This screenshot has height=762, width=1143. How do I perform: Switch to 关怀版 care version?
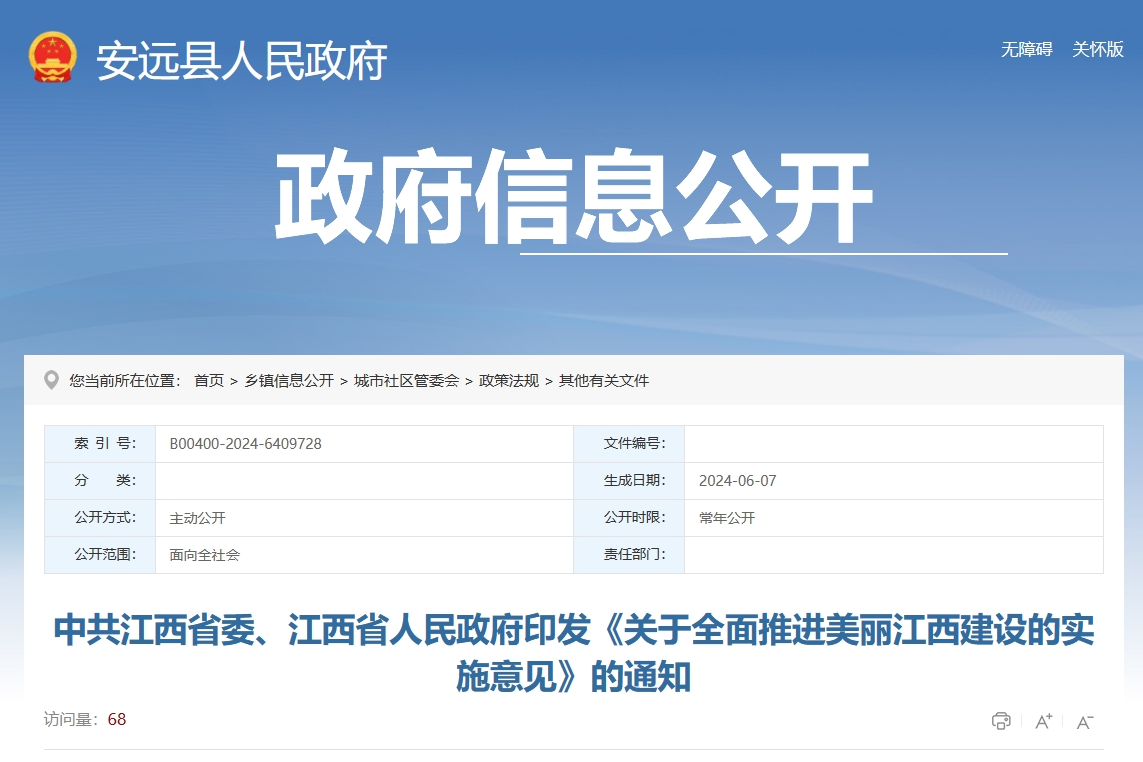coord(1098,49)
